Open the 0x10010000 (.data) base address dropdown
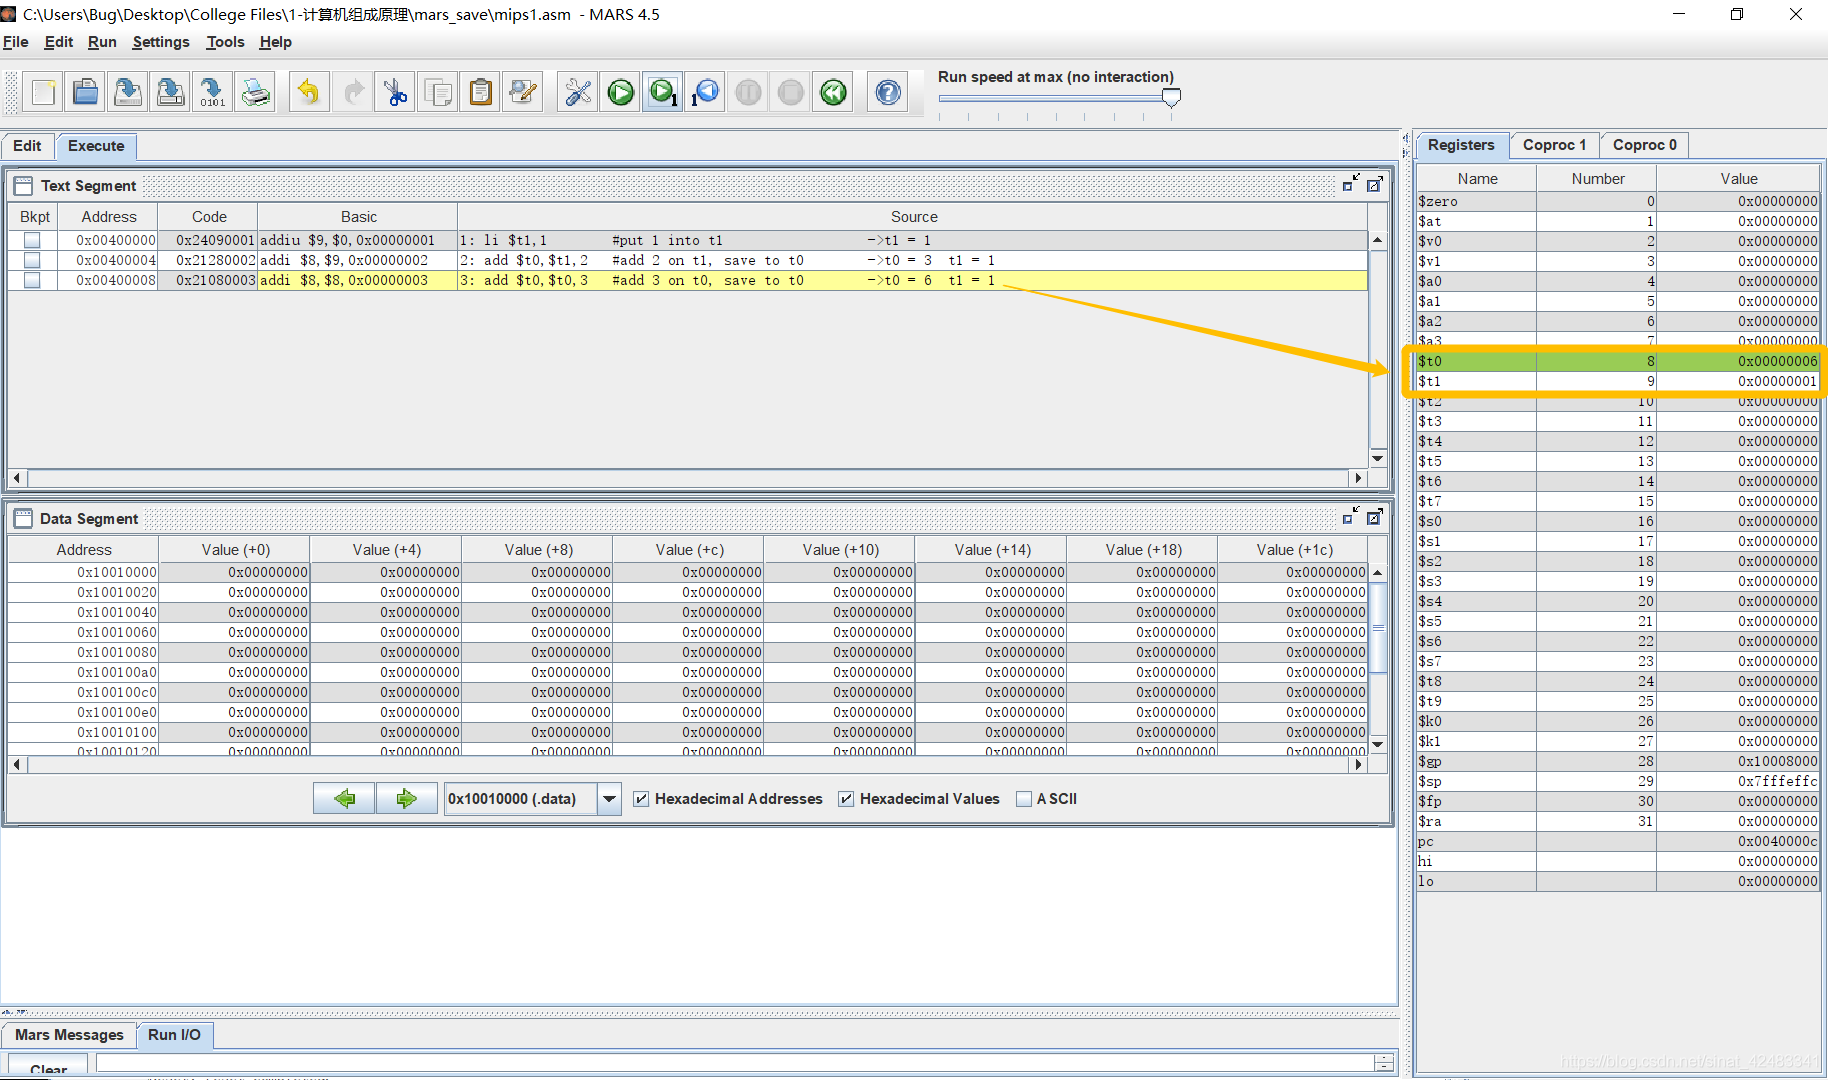The width and height of the screenshot is (1828, 1080). [x=609, y=799]
